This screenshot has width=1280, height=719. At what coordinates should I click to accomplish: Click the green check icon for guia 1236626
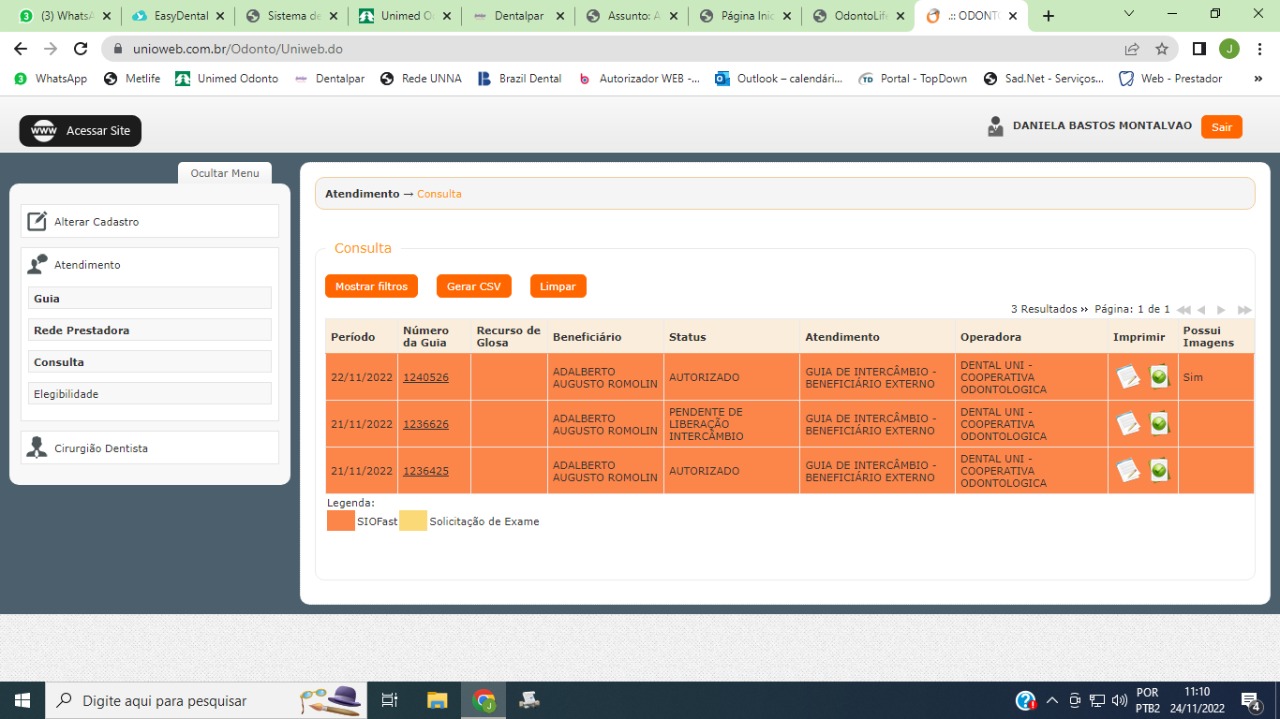pyautogui.click(x=1159, y=424)
